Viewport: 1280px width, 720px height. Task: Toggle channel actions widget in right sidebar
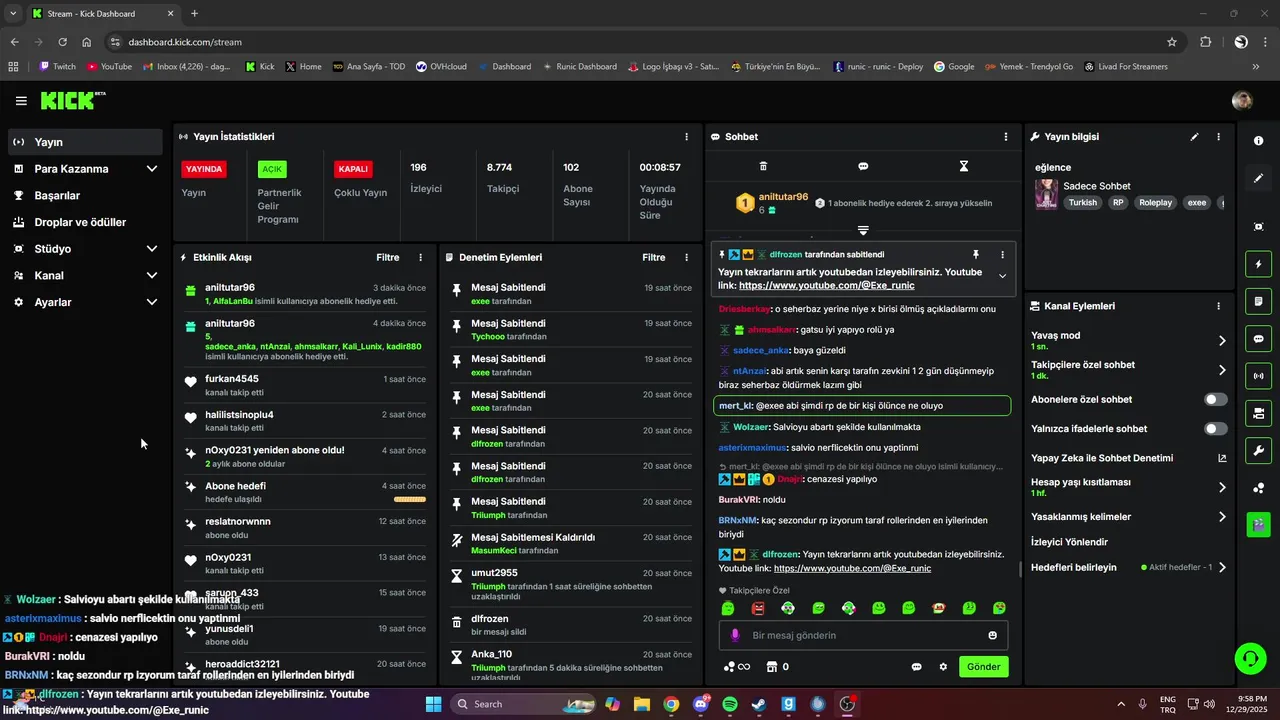tap(1258, 413)
